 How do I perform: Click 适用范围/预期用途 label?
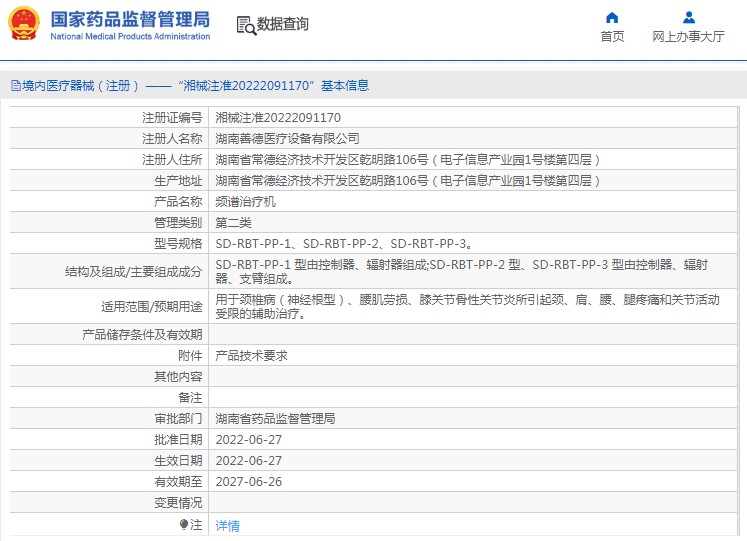152,307
